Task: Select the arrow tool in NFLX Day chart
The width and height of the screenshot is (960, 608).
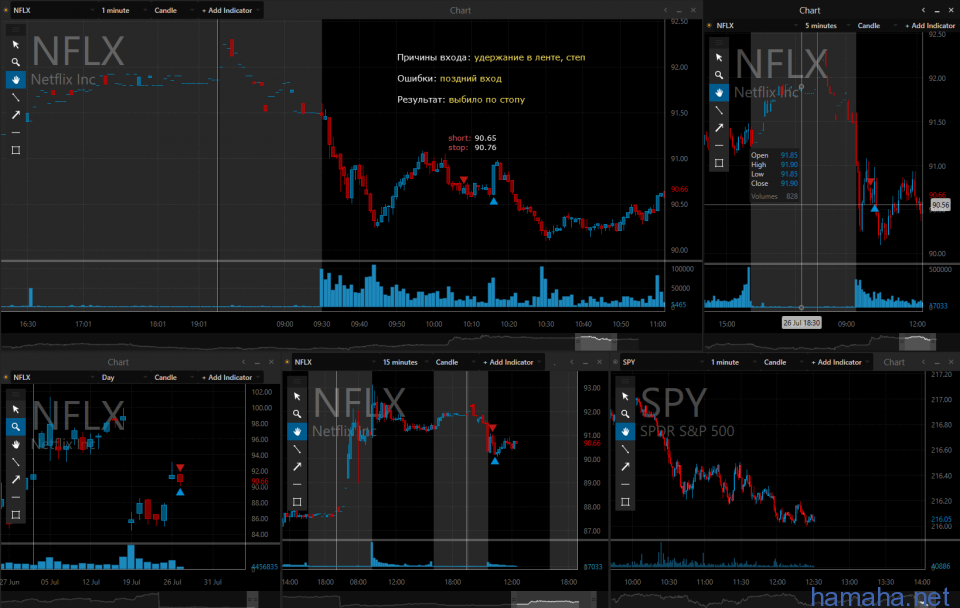Action: [x=16, y=479]
